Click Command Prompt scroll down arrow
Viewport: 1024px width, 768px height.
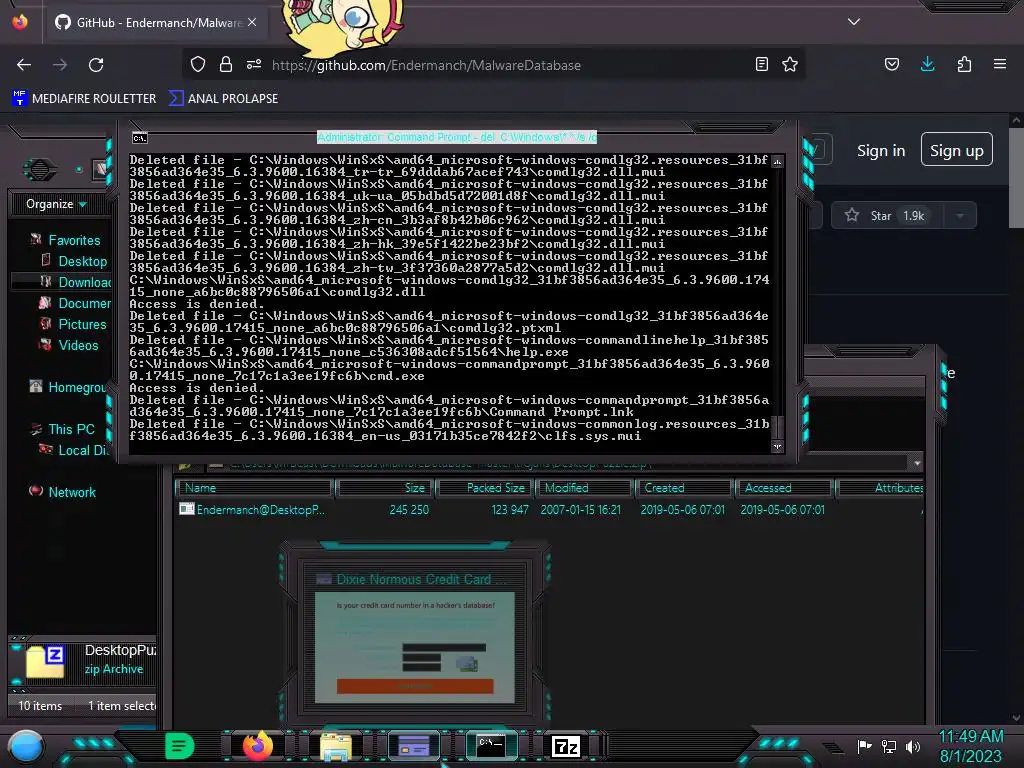pos(777,447)
